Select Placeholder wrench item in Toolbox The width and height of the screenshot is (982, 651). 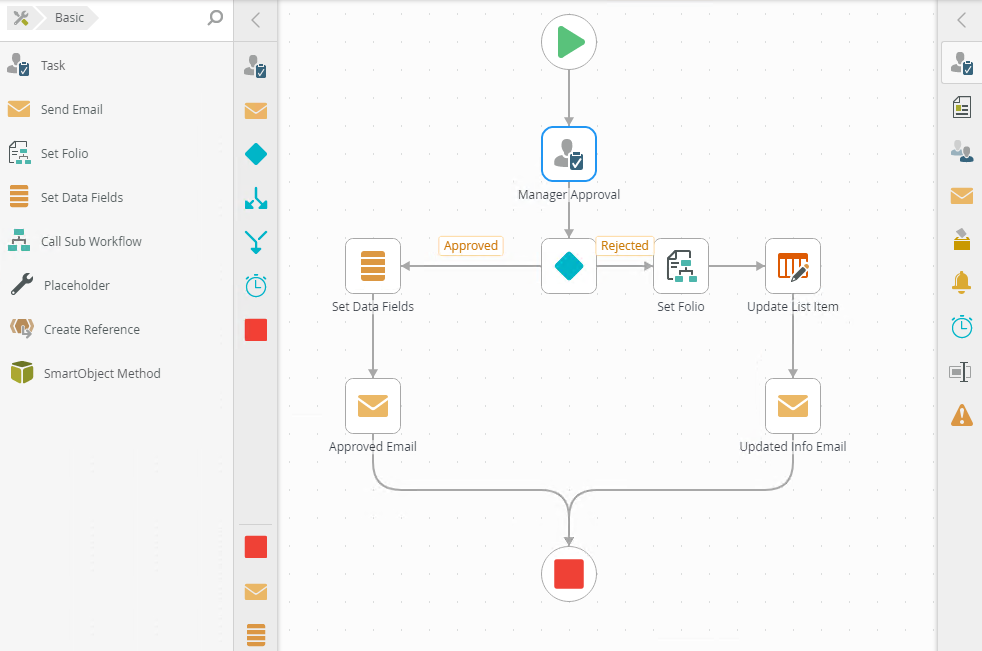point(76,285)
